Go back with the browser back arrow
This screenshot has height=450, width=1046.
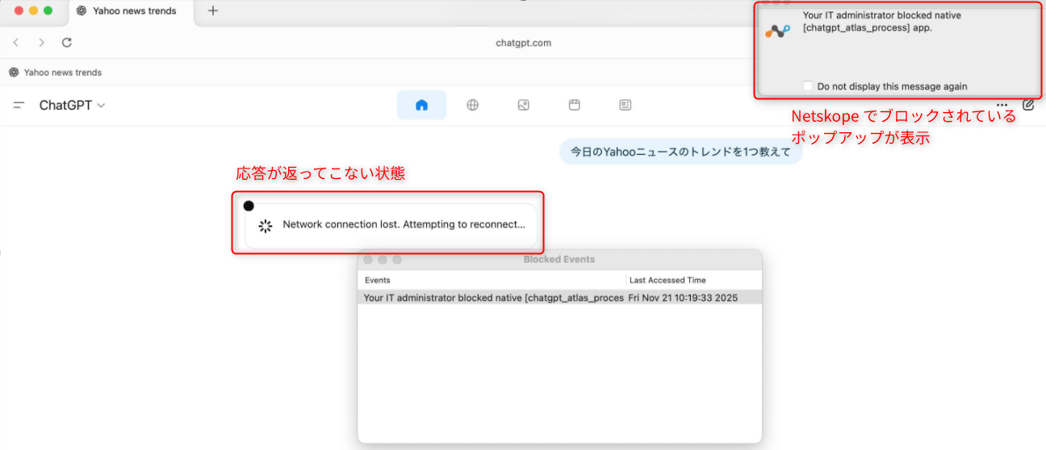pos(16,43)
